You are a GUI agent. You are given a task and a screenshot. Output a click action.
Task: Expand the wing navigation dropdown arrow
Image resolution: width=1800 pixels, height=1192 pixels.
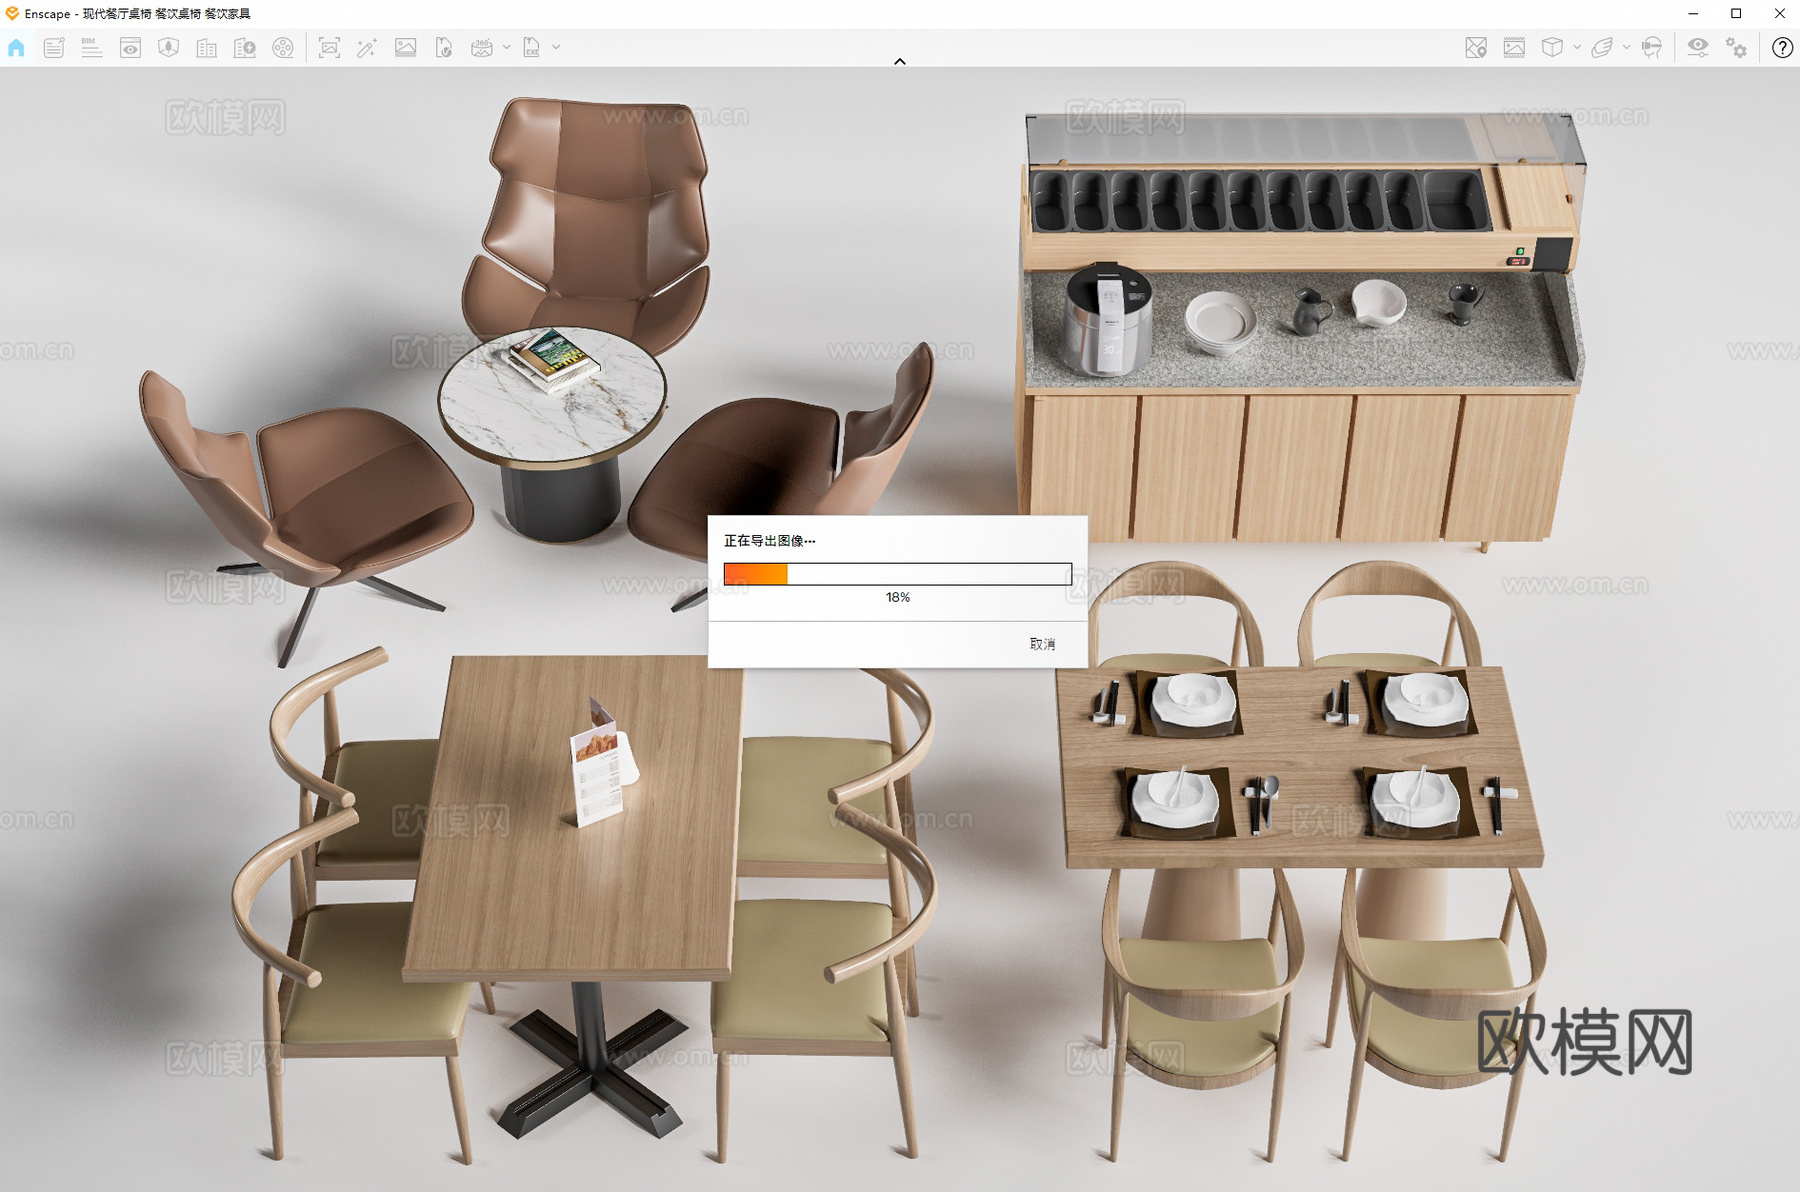[x=1627, y=47]
